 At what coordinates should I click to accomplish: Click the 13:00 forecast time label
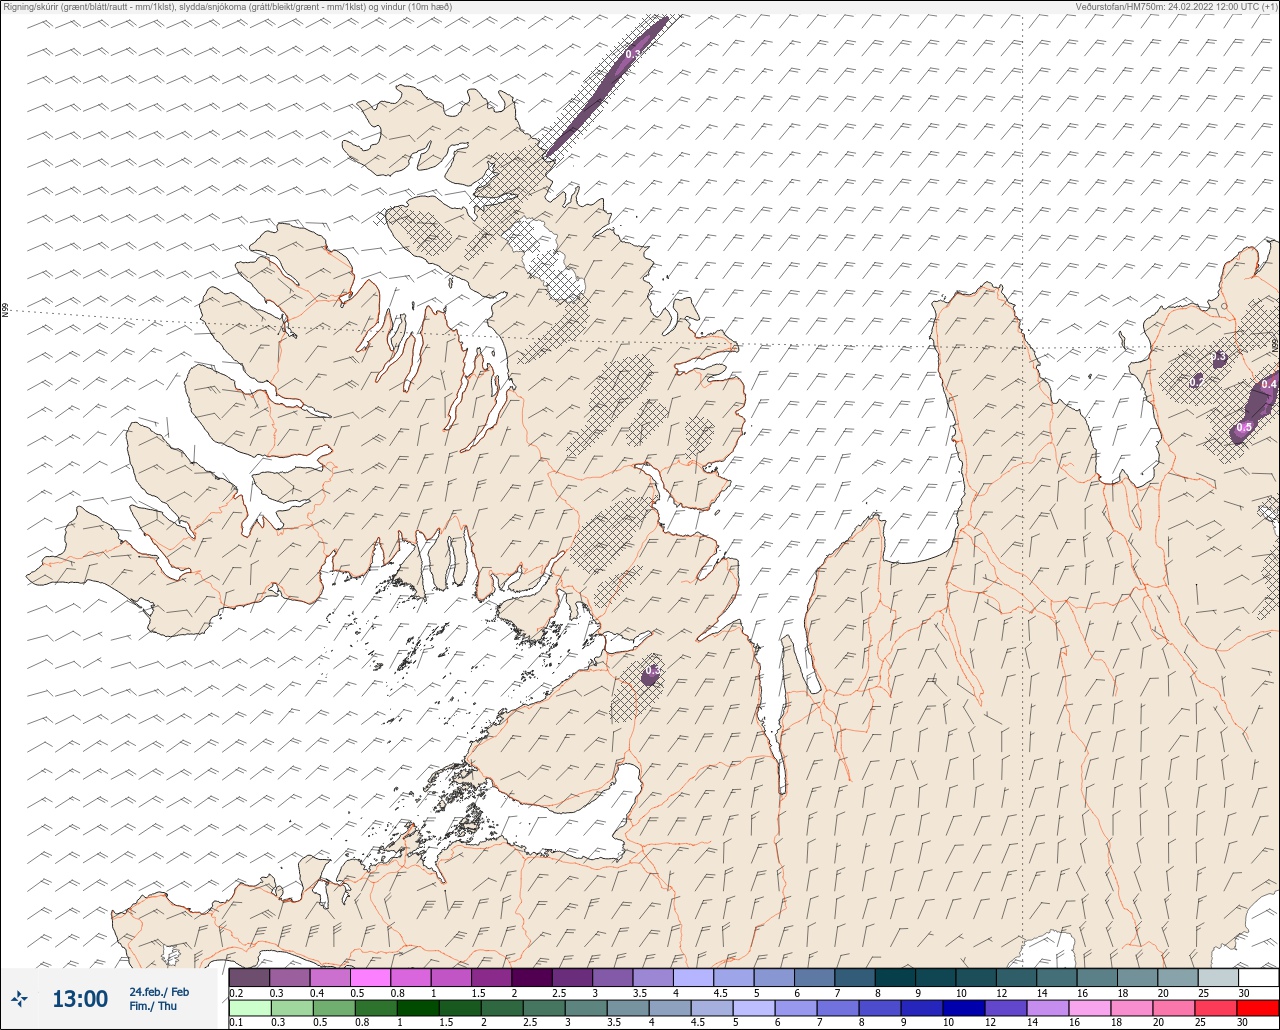[80, 999]
